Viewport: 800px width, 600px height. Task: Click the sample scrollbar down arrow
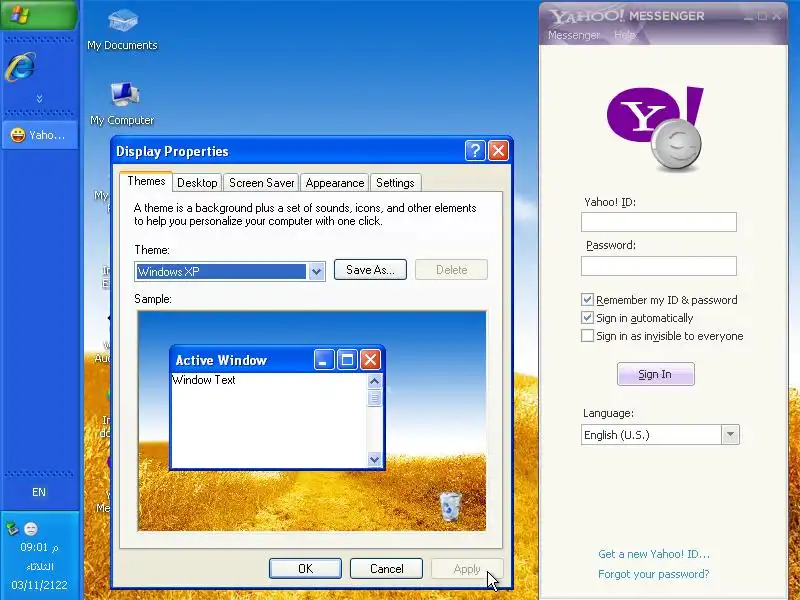(x=374, y=459)
